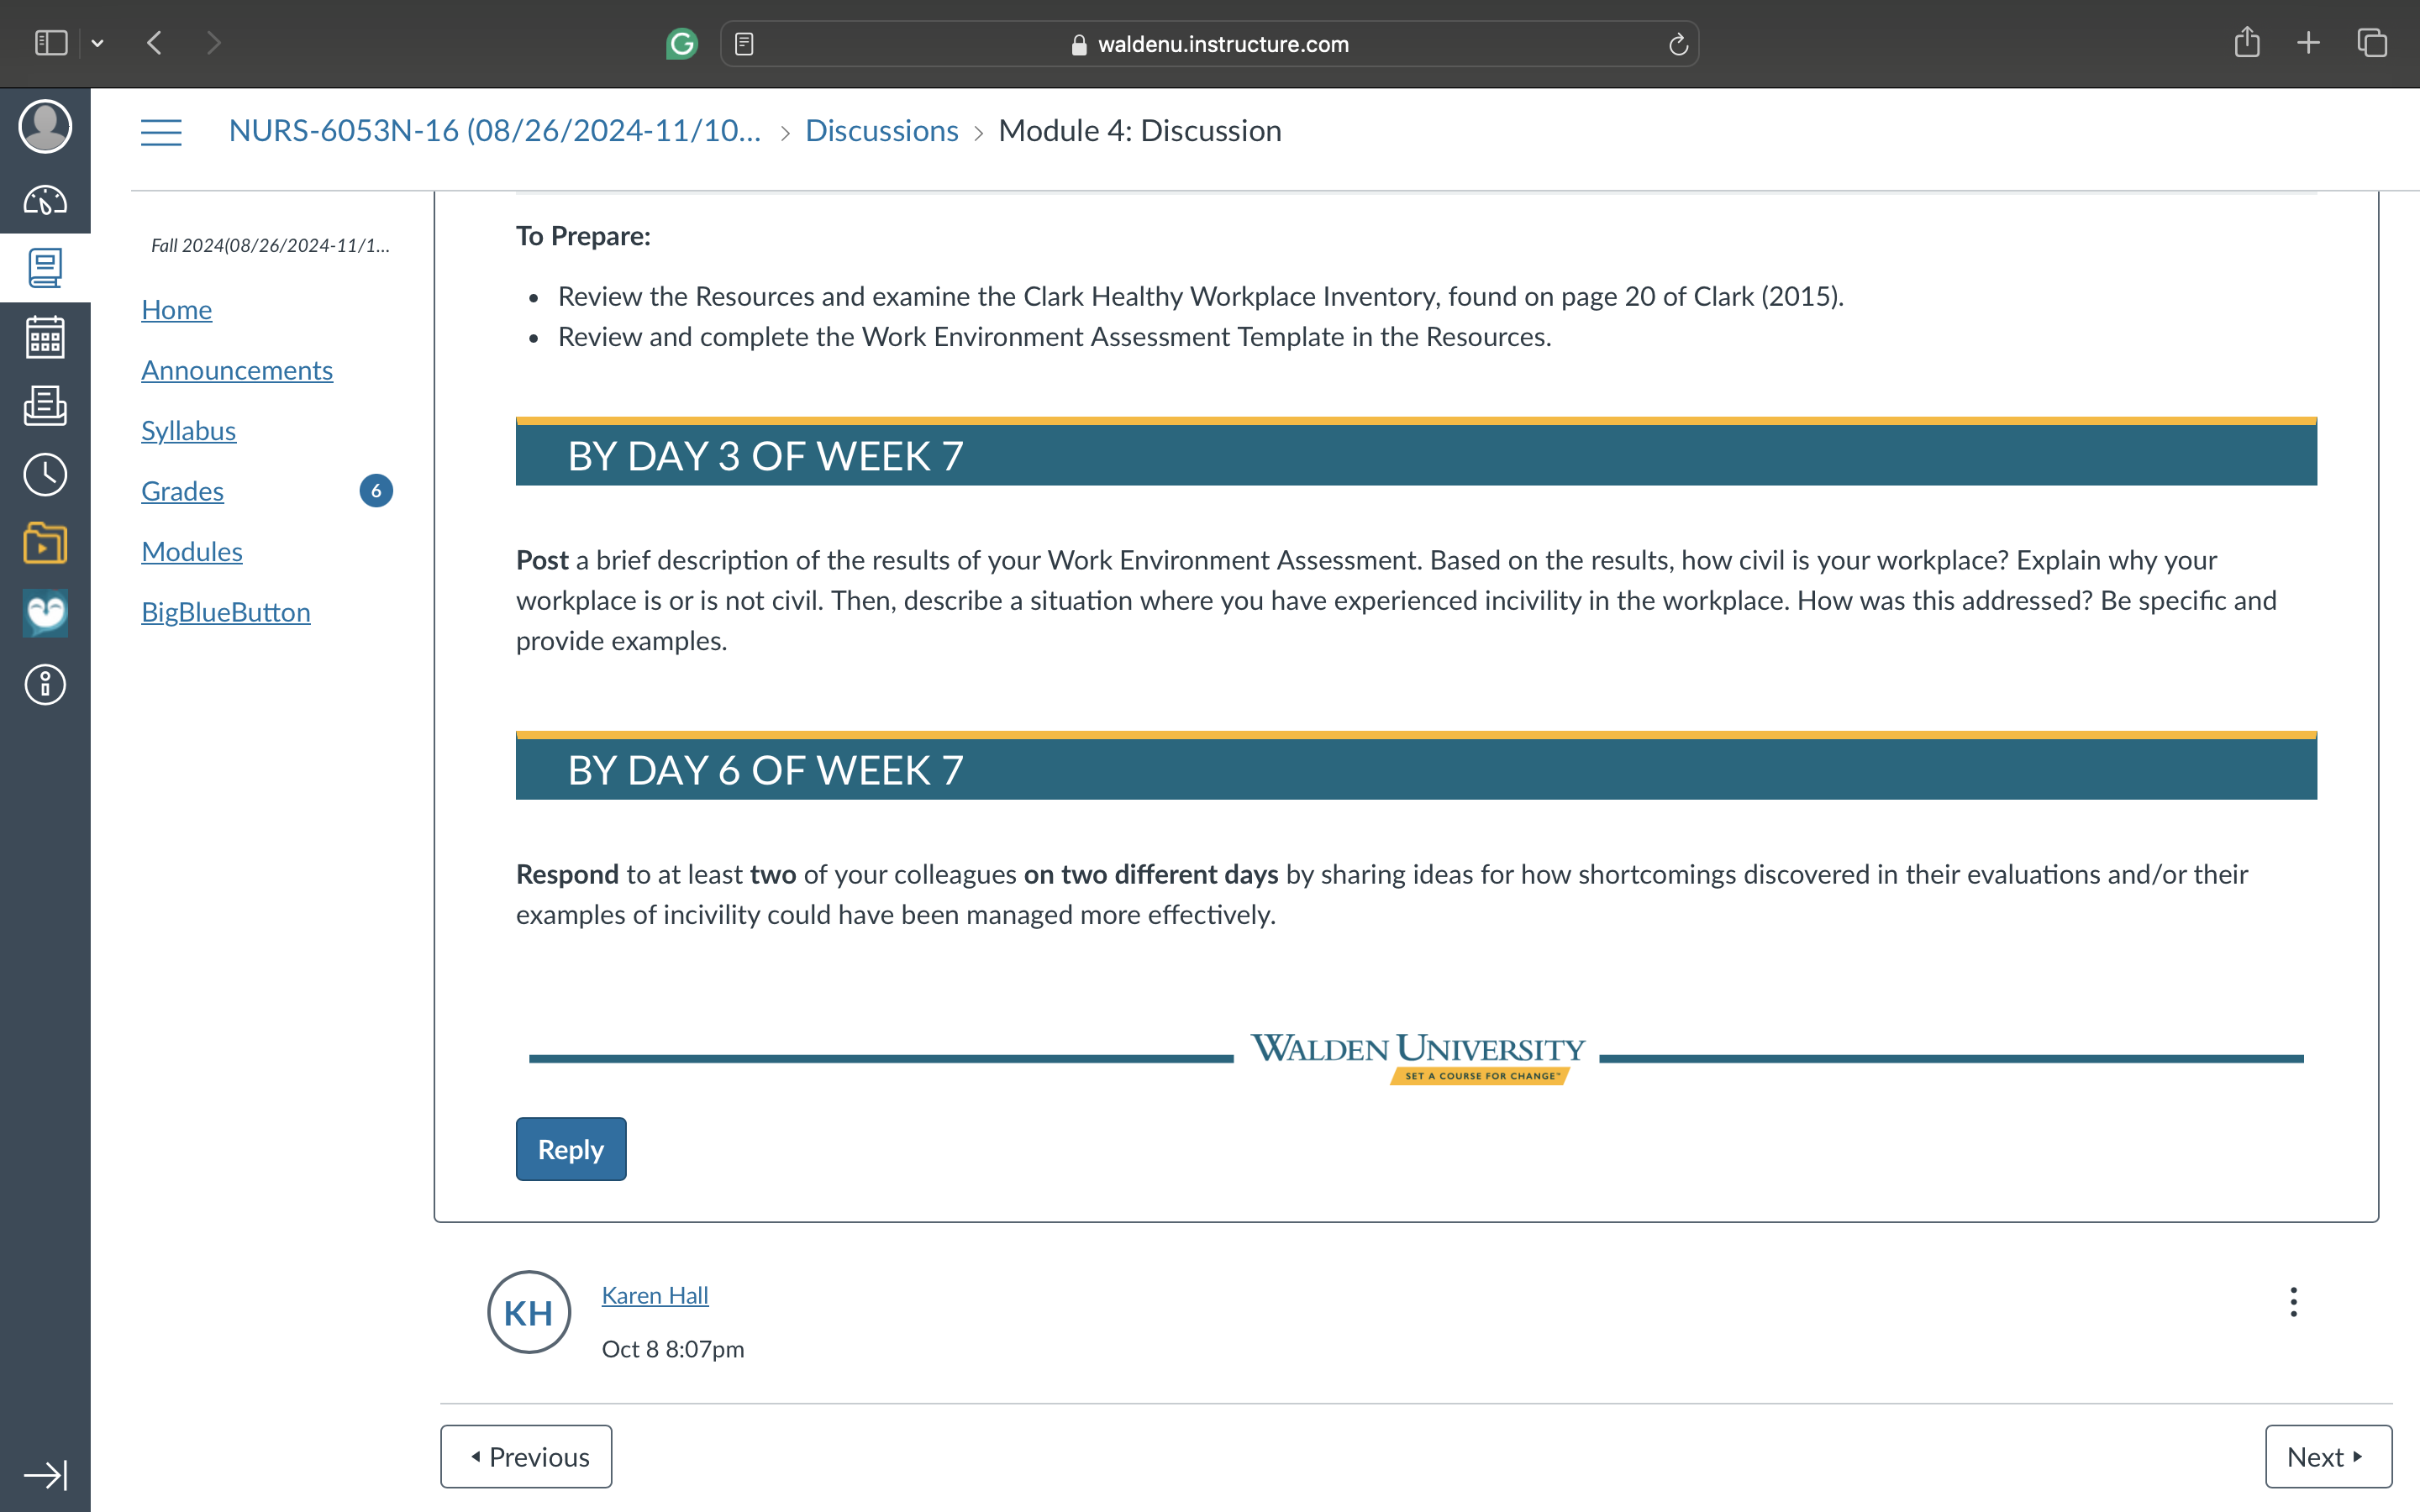Open the Dashboard speedometer icon
Screen dimensions: 2420x1512
pos(45,200)
